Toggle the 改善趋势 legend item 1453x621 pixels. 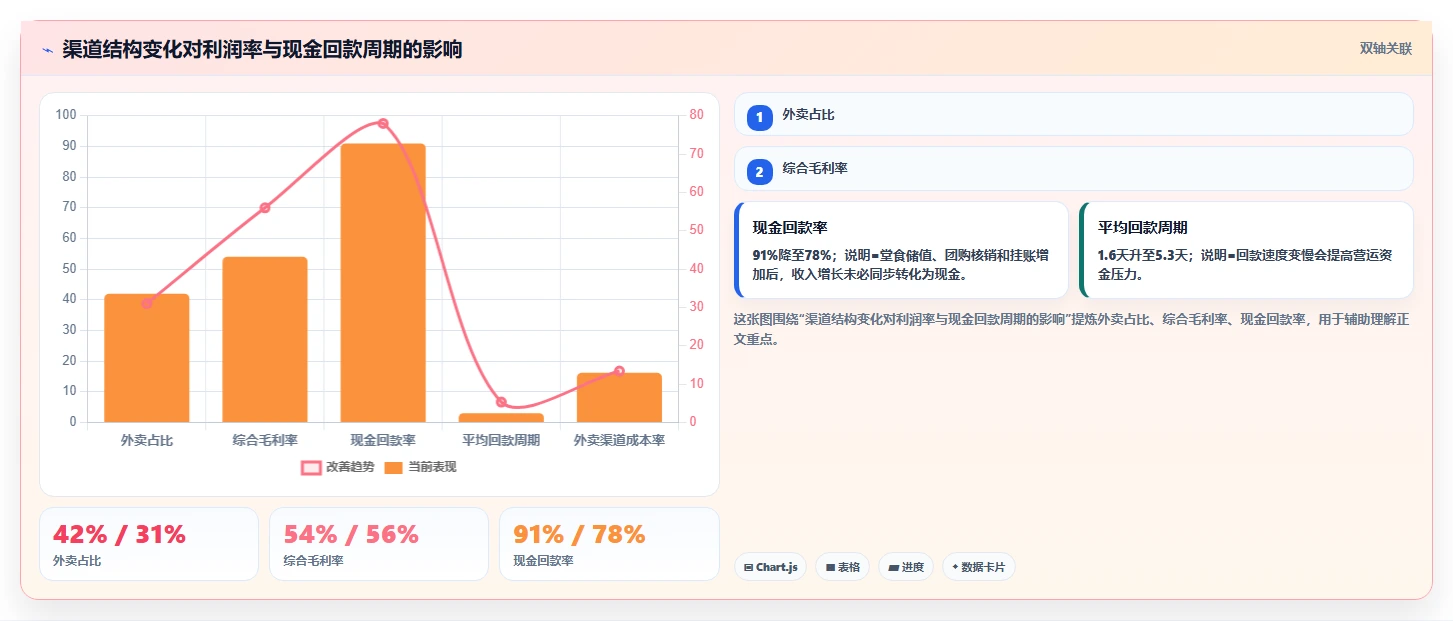pyautogui.click(x=337, y=467)
